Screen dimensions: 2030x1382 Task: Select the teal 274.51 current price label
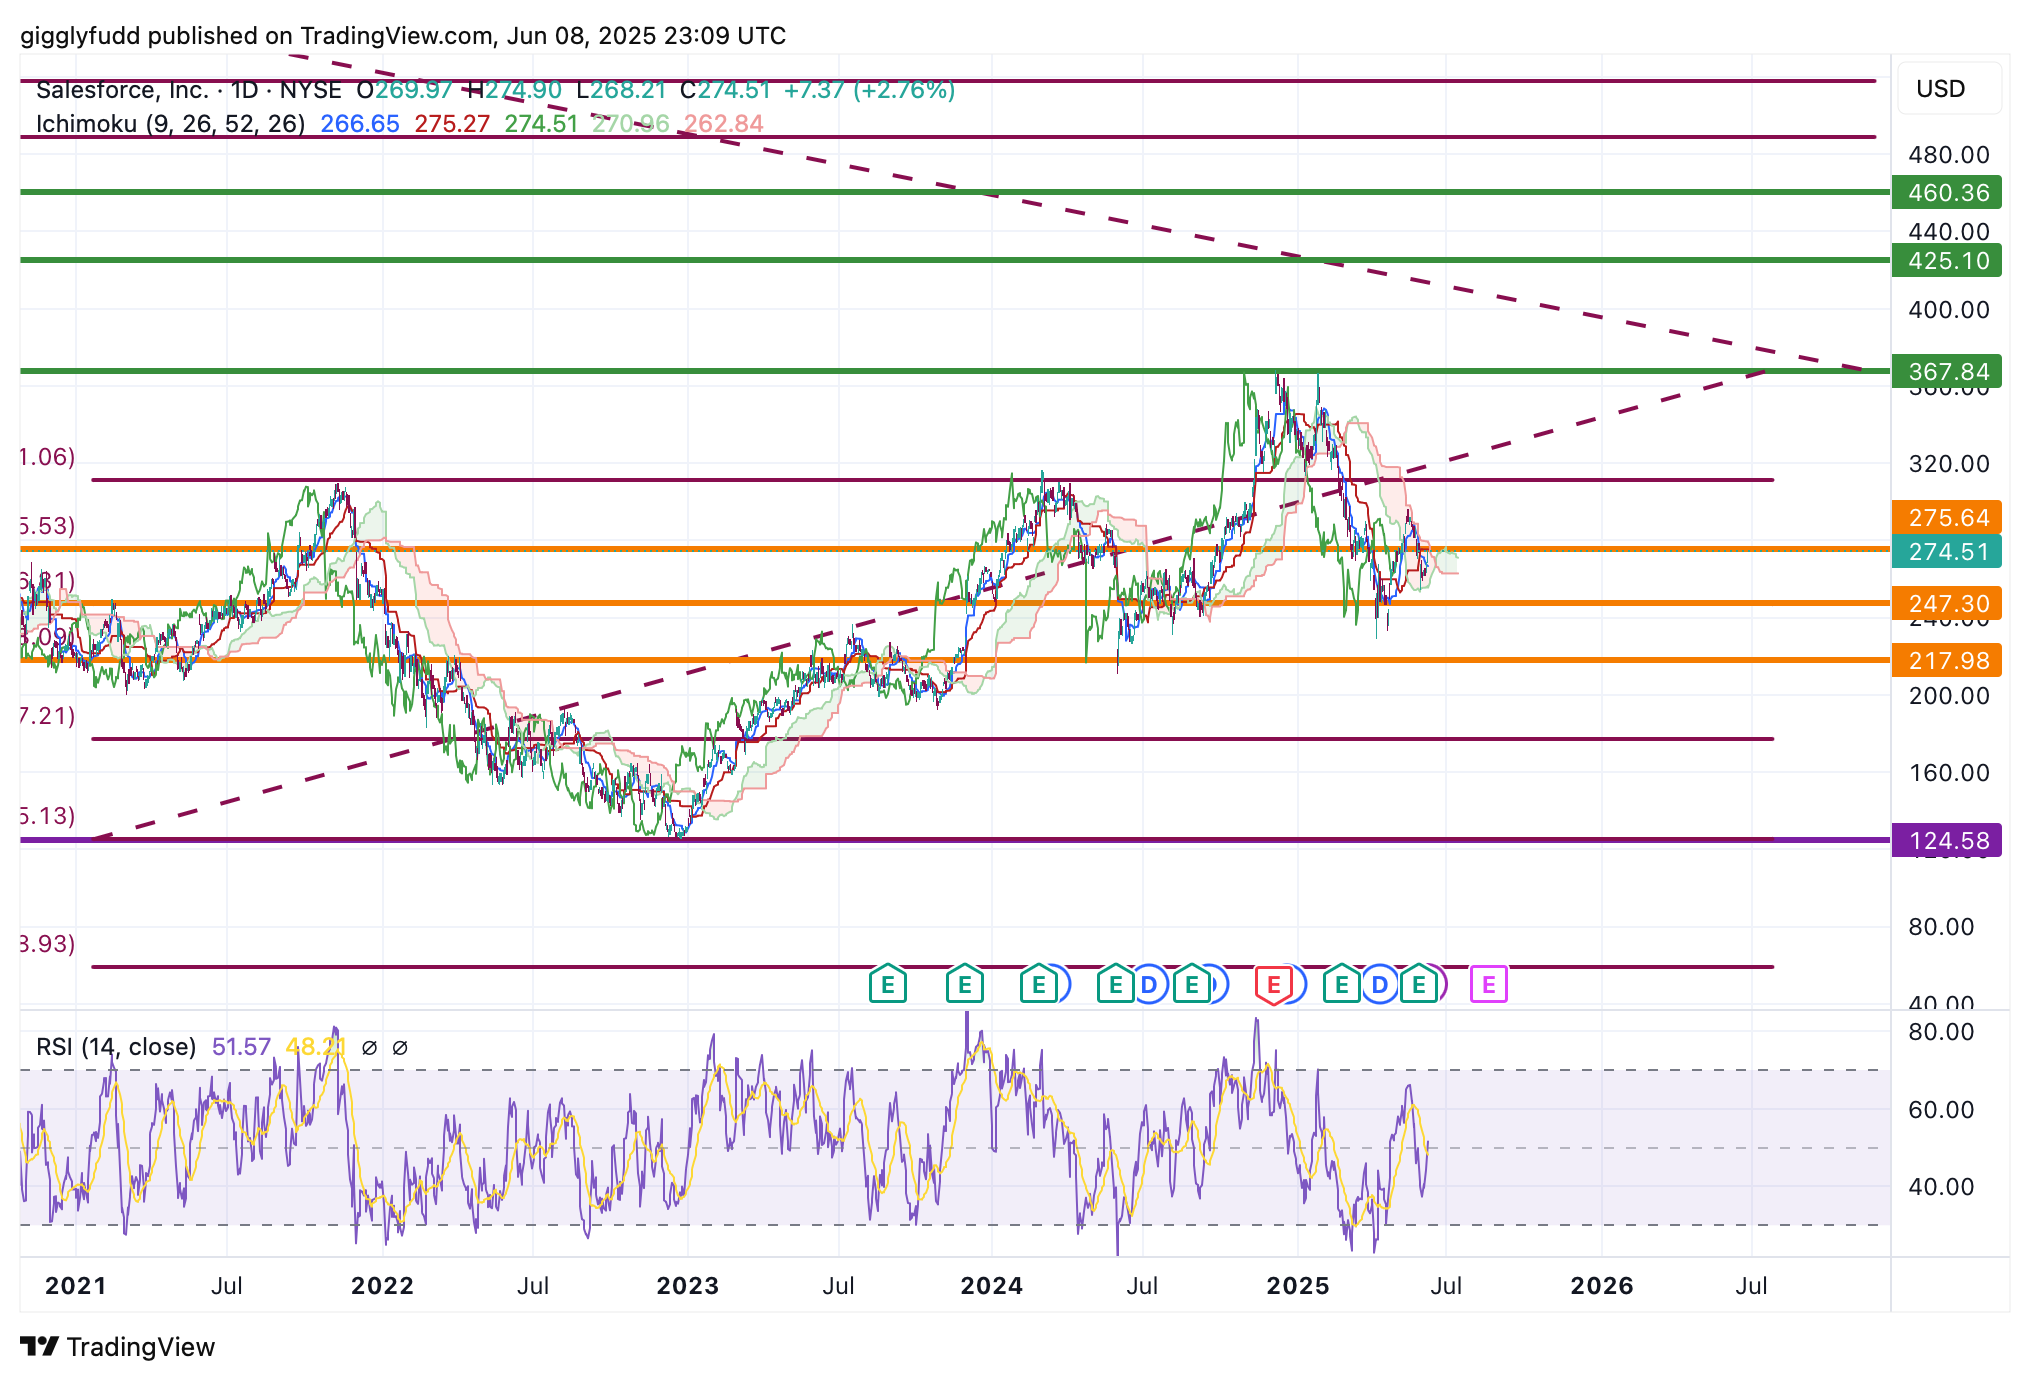point(1947,551)
